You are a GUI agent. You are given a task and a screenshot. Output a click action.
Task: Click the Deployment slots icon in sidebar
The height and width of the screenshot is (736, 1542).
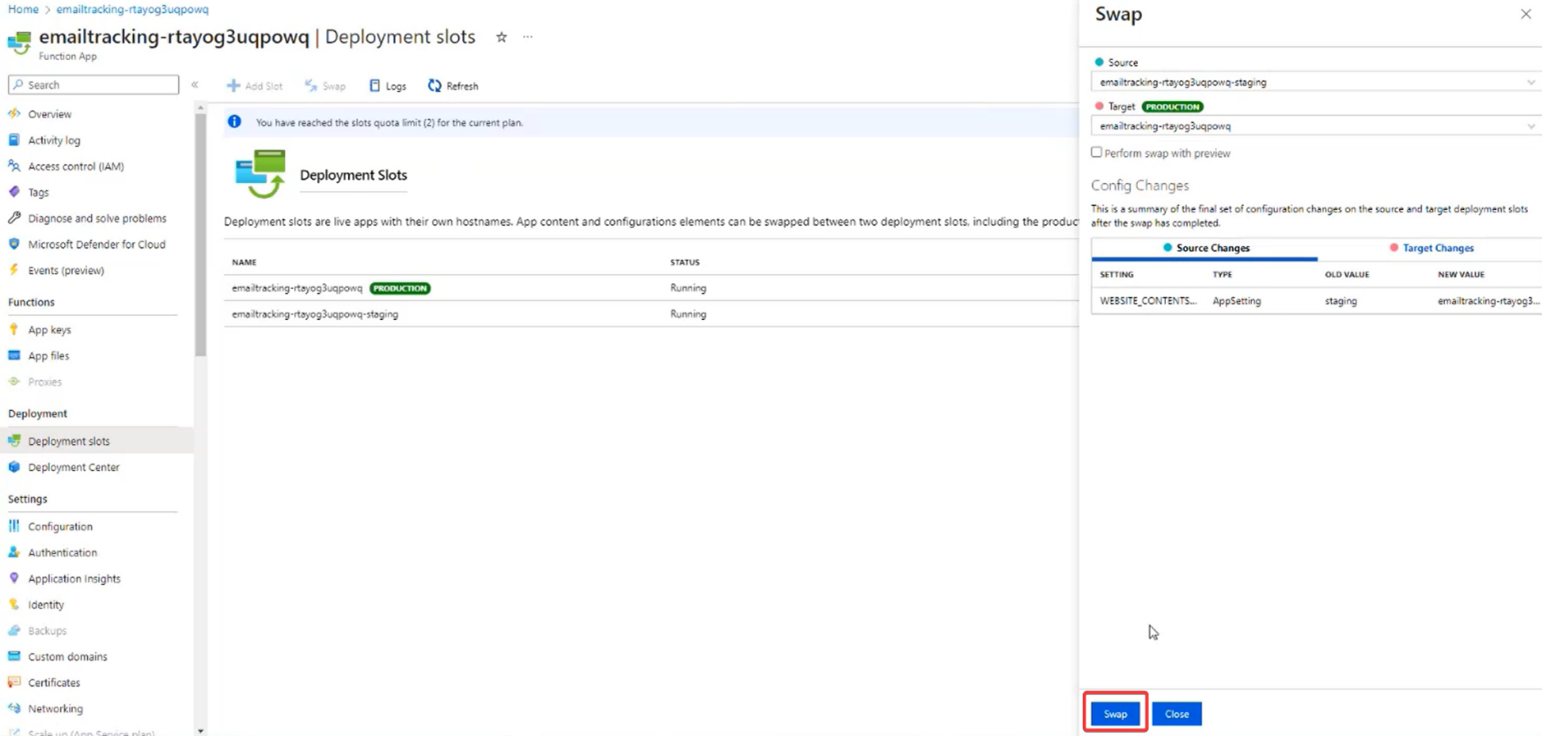(14, 441)
